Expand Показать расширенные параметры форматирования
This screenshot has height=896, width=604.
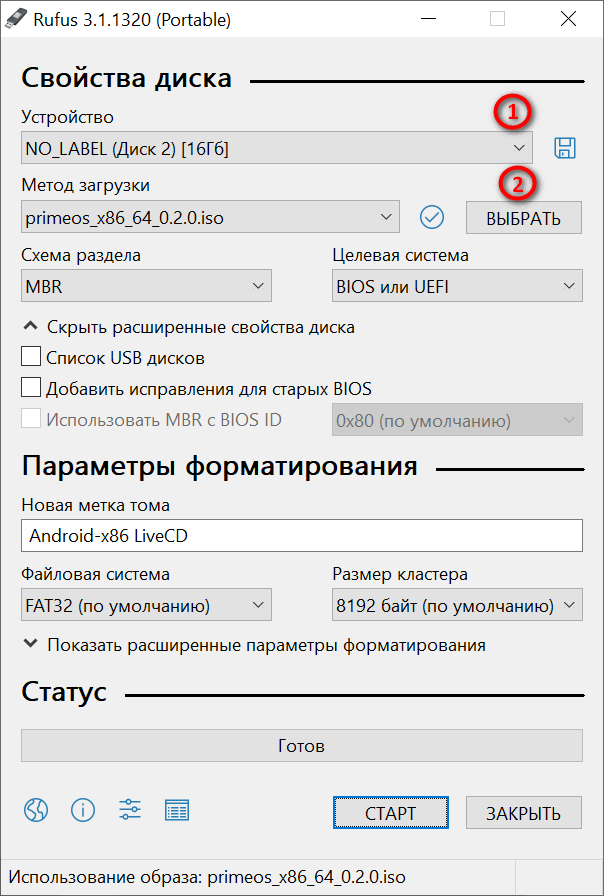coord(254,645)
